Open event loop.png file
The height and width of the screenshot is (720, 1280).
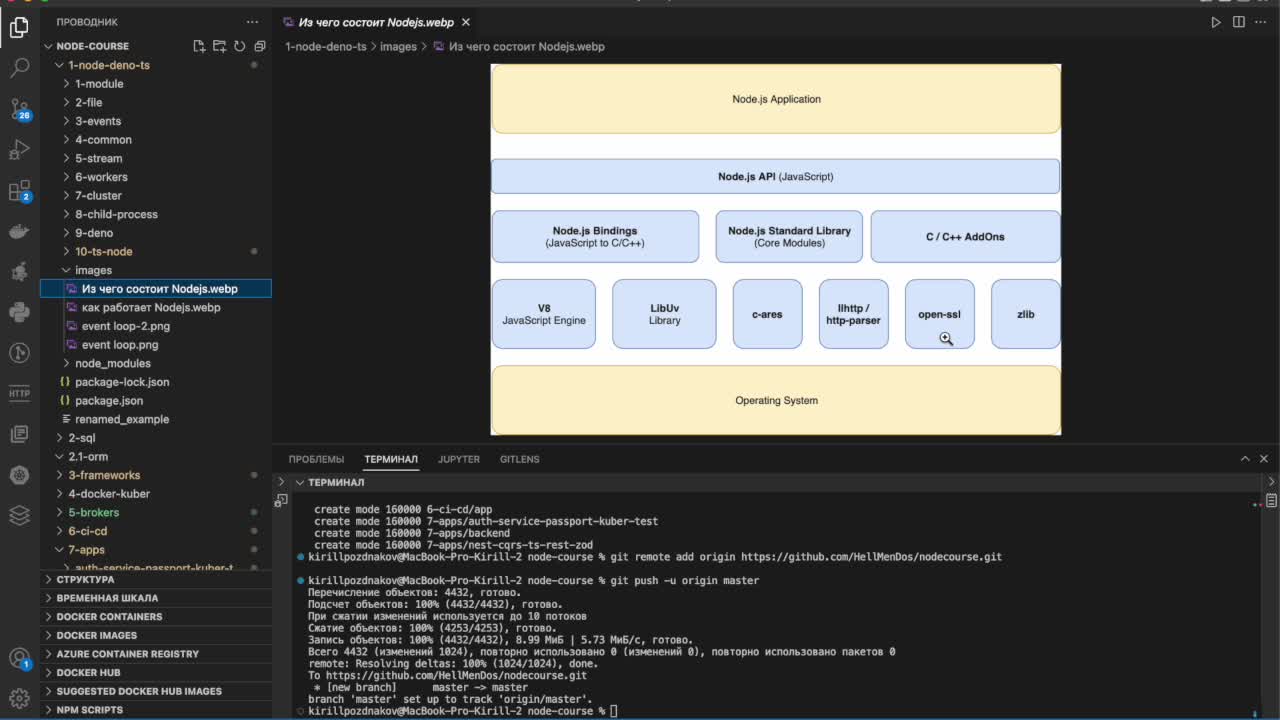pyautogui.click(x=156, y=345)
